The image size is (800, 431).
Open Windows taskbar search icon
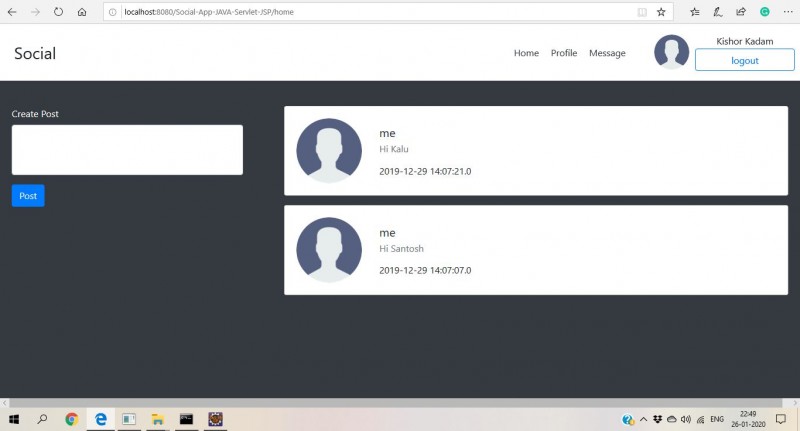42,419
